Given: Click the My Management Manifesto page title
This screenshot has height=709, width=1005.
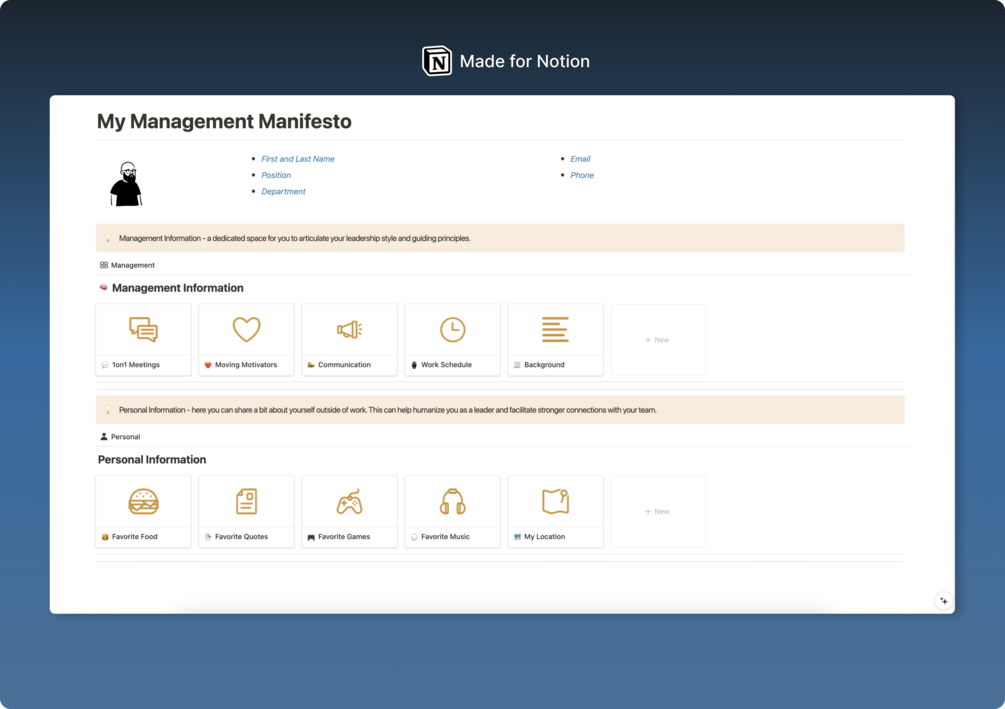Looking at the screenshot, I should (x=224, y=121).
